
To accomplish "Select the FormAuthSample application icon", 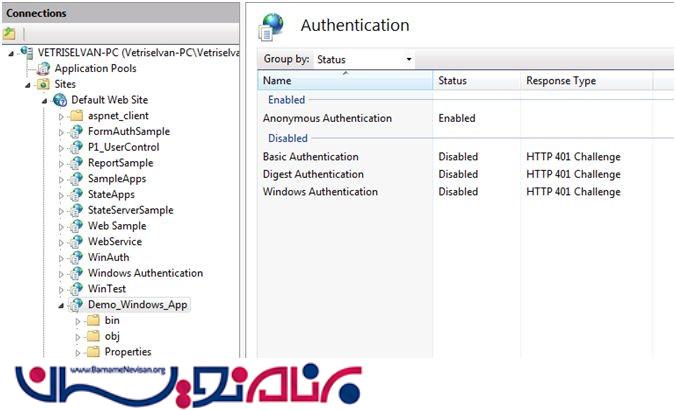I will [x=76, y=131].
